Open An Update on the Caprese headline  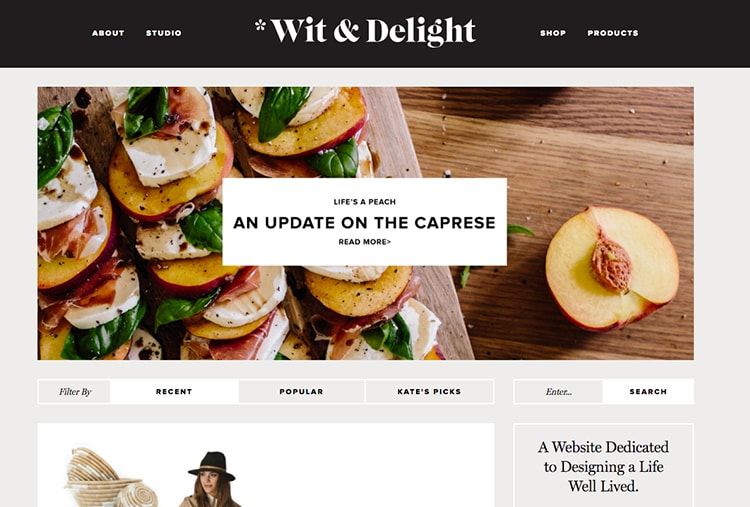pyautogui.click(x=364, y=223)
